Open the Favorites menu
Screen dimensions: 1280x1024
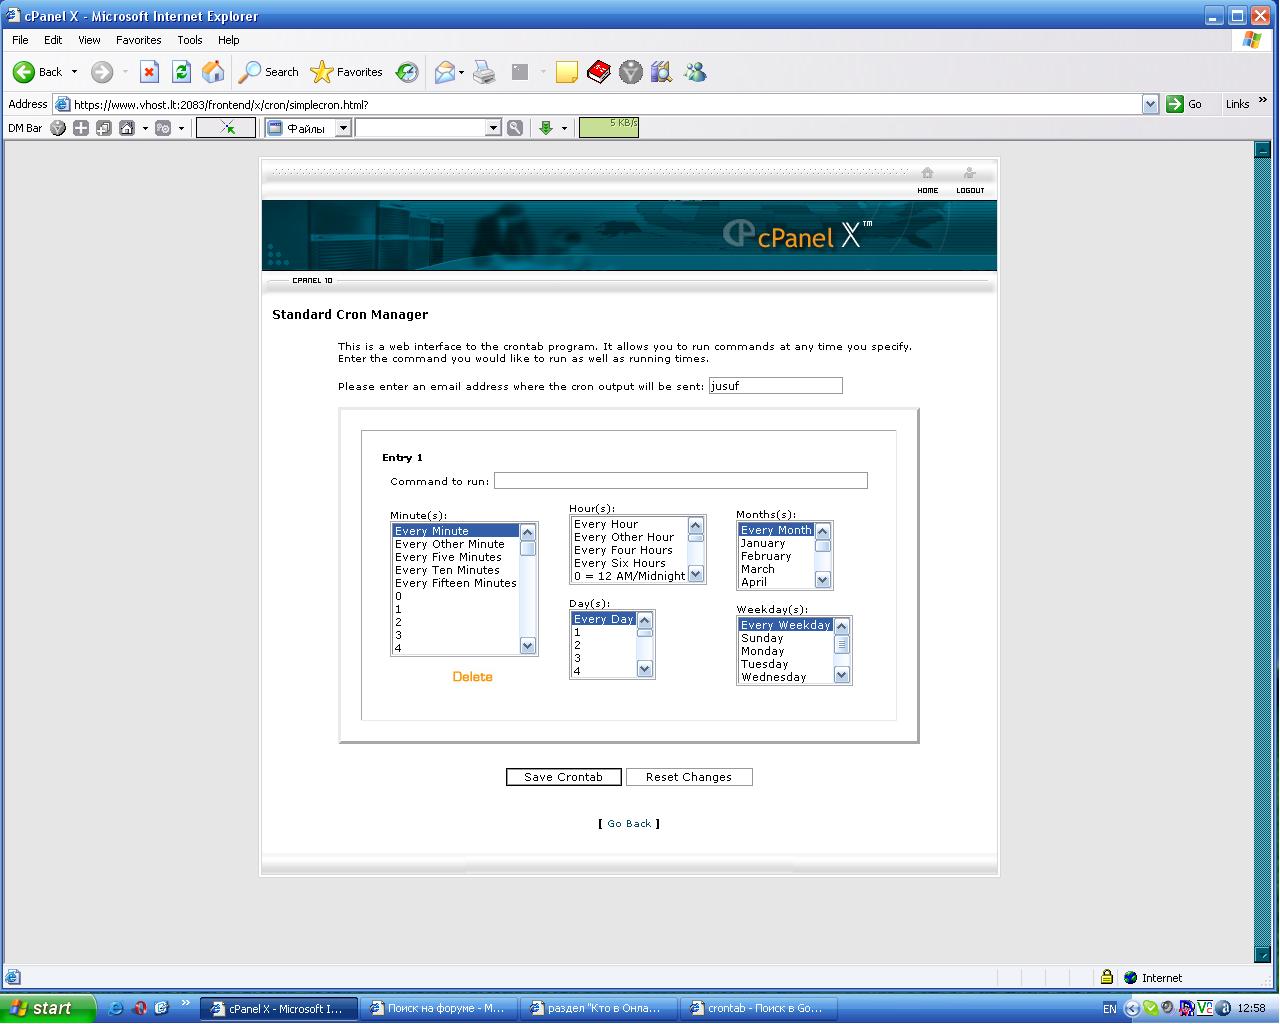pyautogui.click(x=138, y=40)
